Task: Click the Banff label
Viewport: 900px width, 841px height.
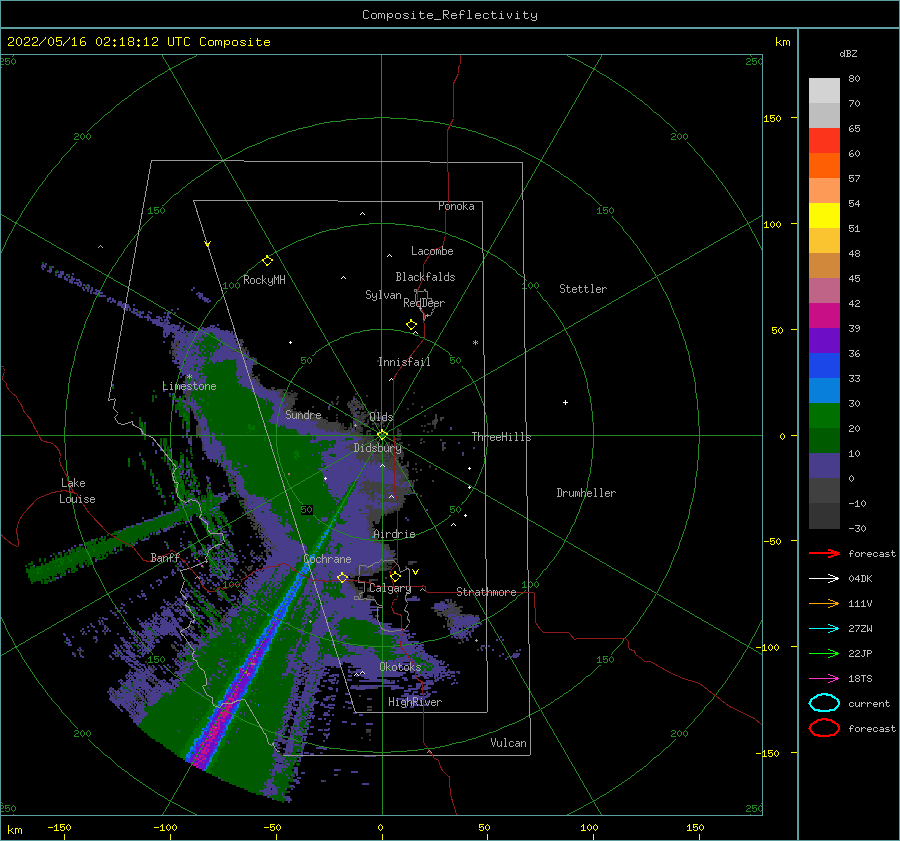Action: coord(165,557)
